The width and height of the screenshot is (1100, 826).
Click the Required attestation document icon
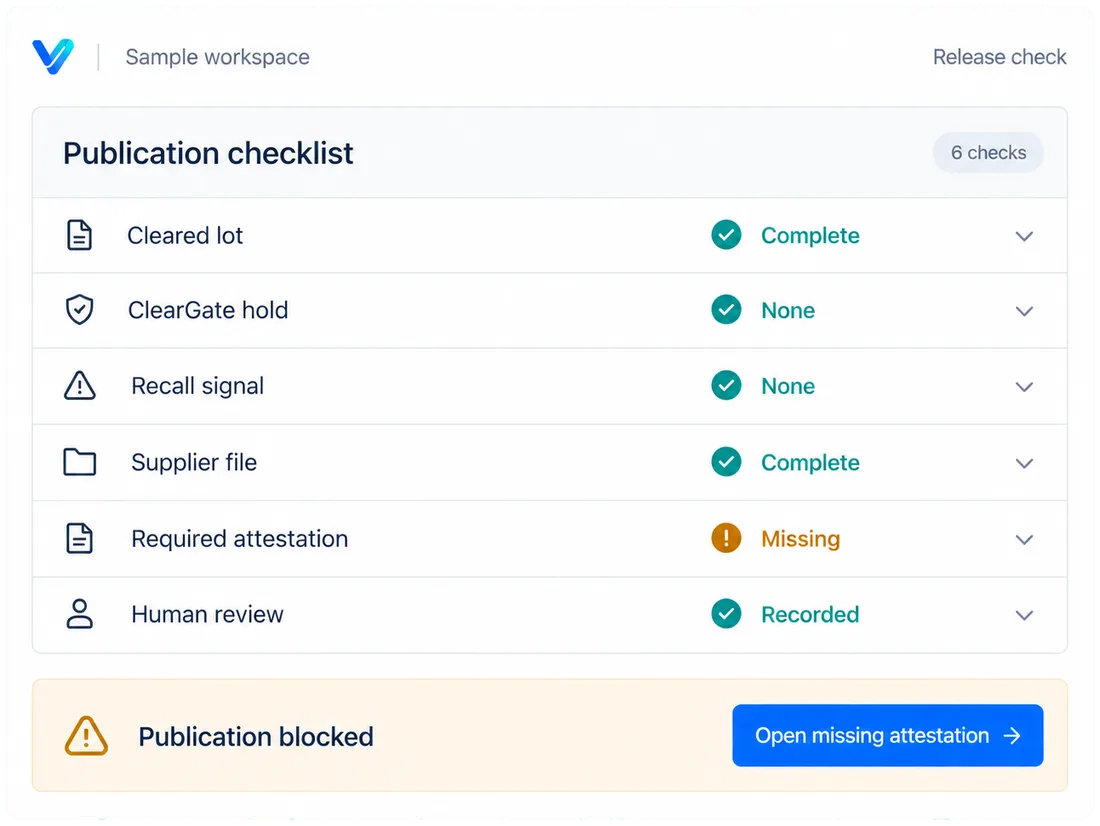click(79, 538)
